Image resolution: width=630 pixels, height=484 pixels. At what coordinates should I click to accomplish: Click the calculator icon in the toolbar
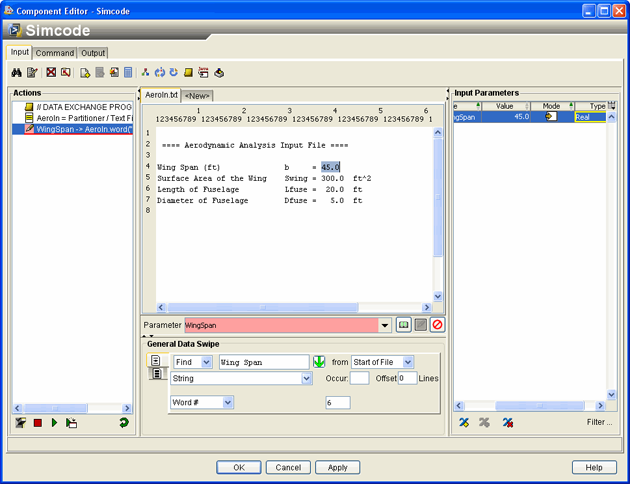tap(128, 73)
